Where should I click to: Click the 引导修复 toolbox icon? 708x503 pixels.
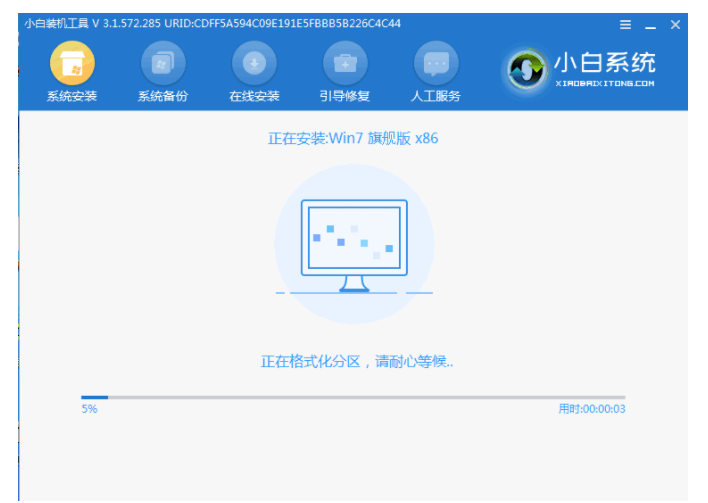coord(344,64)
